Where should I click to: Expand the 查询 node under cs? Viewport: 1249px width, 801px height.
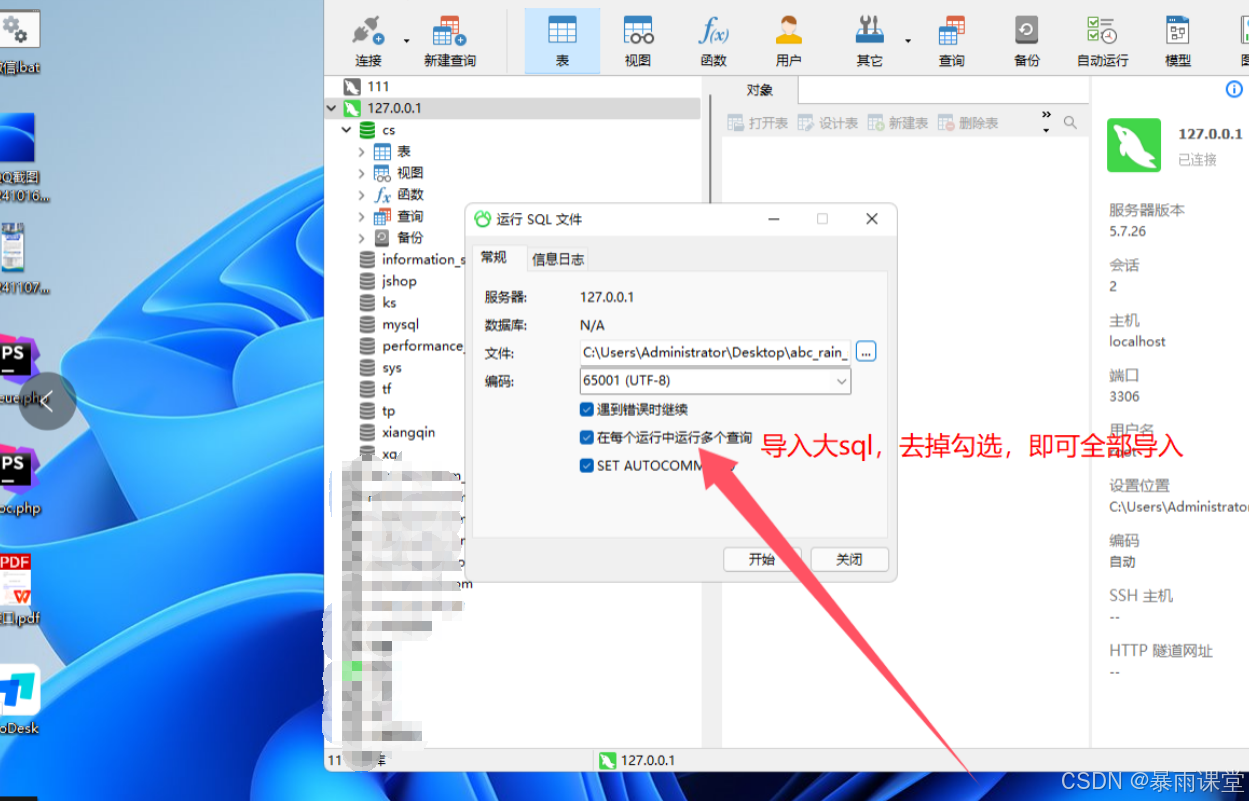(362, 217)
